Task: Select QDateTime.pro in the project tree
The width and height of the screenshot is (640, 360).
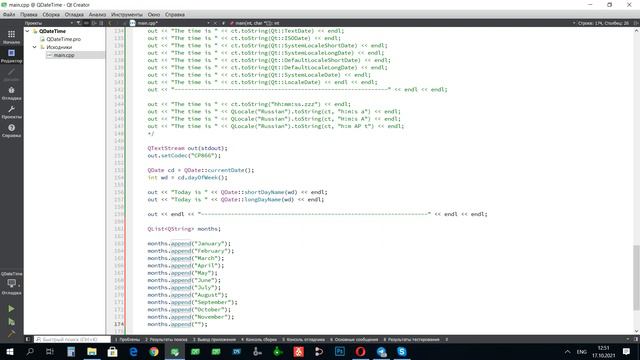Action: (64, 39)
